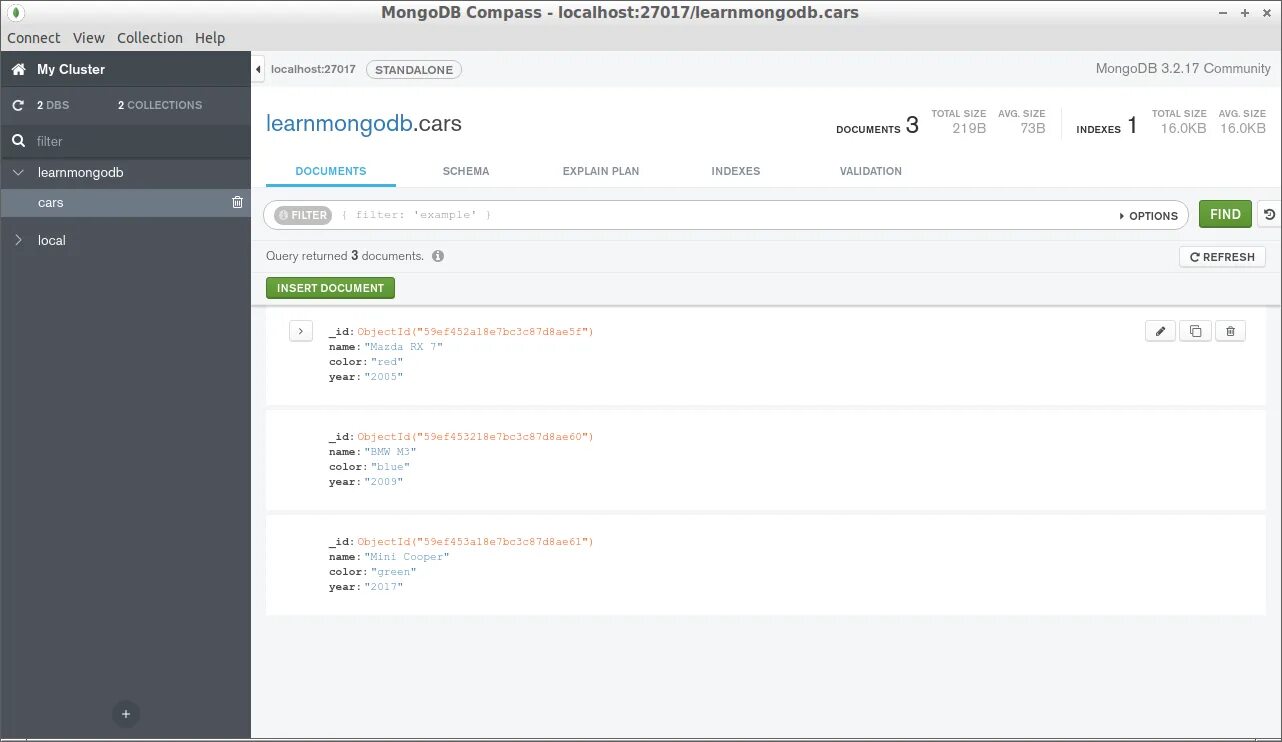Delete the Mazda RX 7 document
This screenshot has height=742, width=1282.
pos(1230,331)
